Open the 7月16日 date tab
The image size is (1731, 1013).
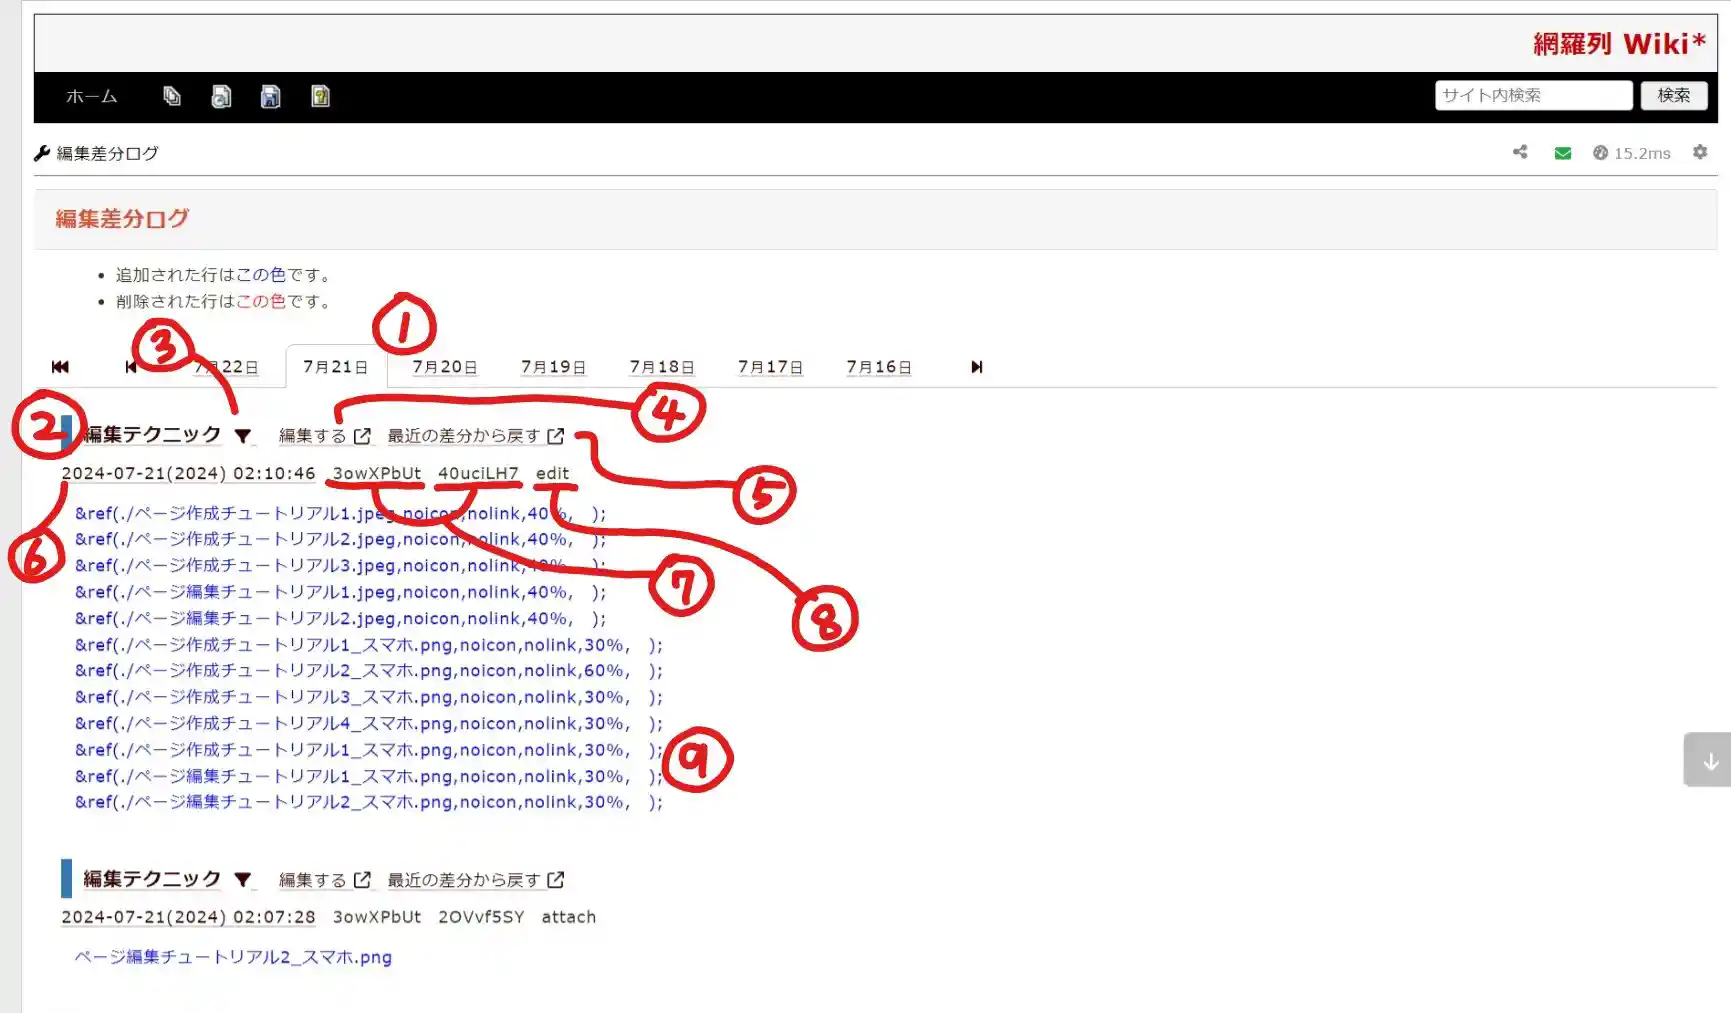click(878, 367)
